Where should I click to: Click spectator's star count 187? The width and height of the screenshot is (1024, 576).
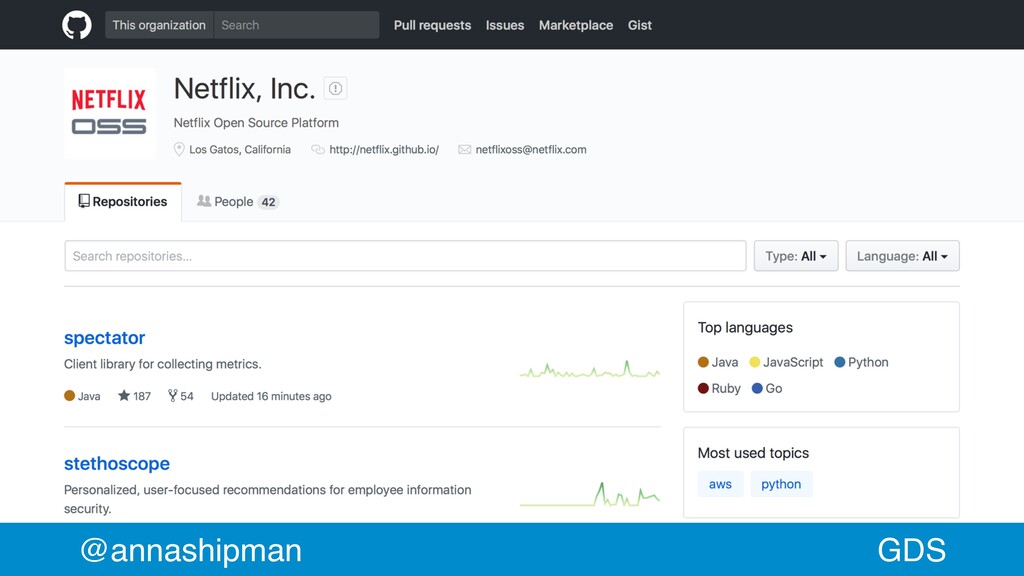[x=142, y=396]
